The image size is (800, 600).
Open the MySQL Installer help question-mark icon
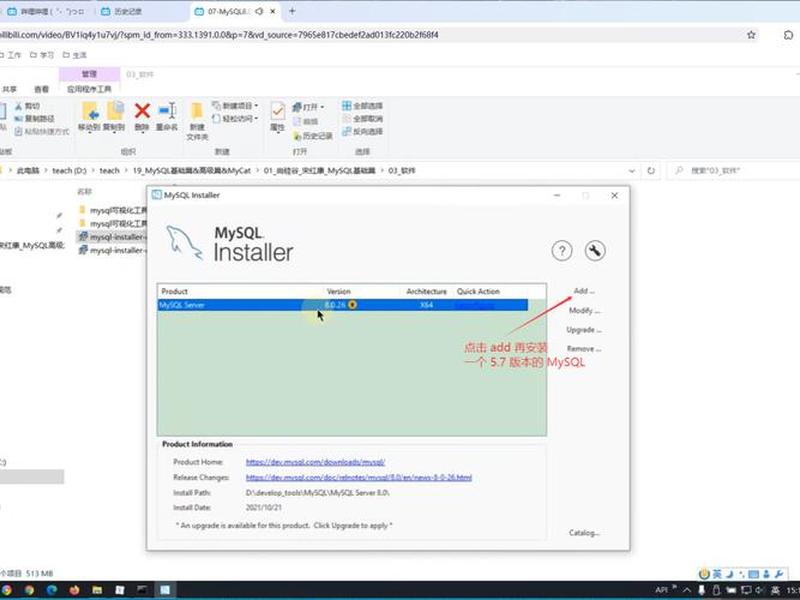(562, 251)
